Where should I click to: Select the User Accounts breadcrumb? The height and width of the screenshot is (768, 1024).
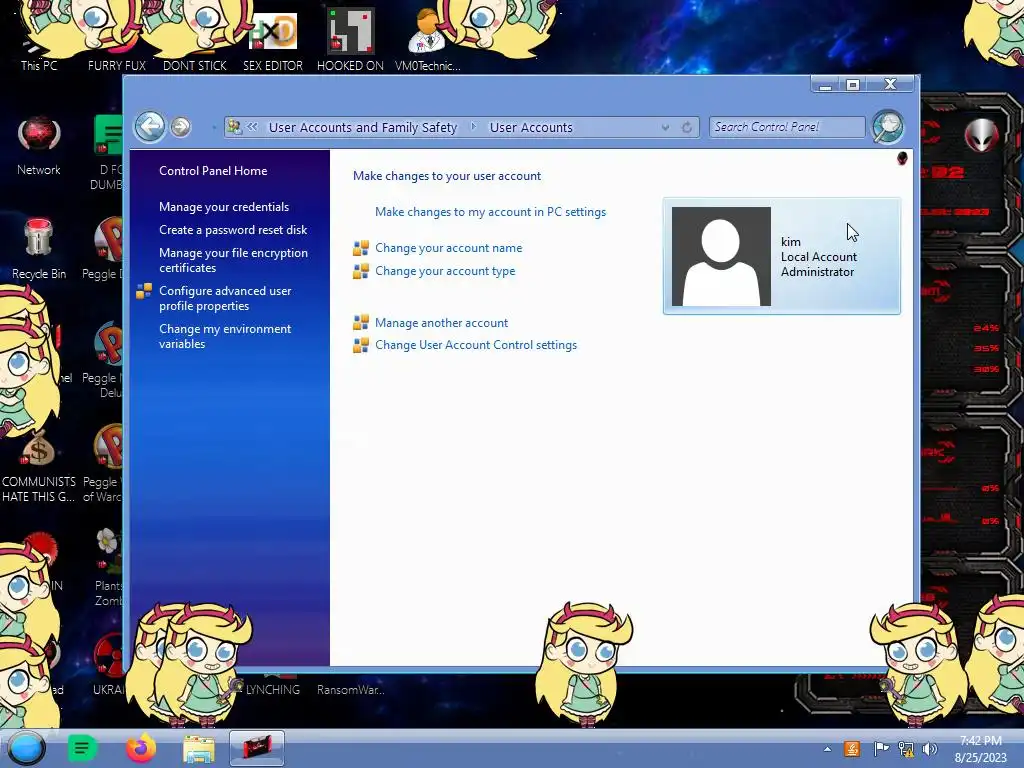531,127
